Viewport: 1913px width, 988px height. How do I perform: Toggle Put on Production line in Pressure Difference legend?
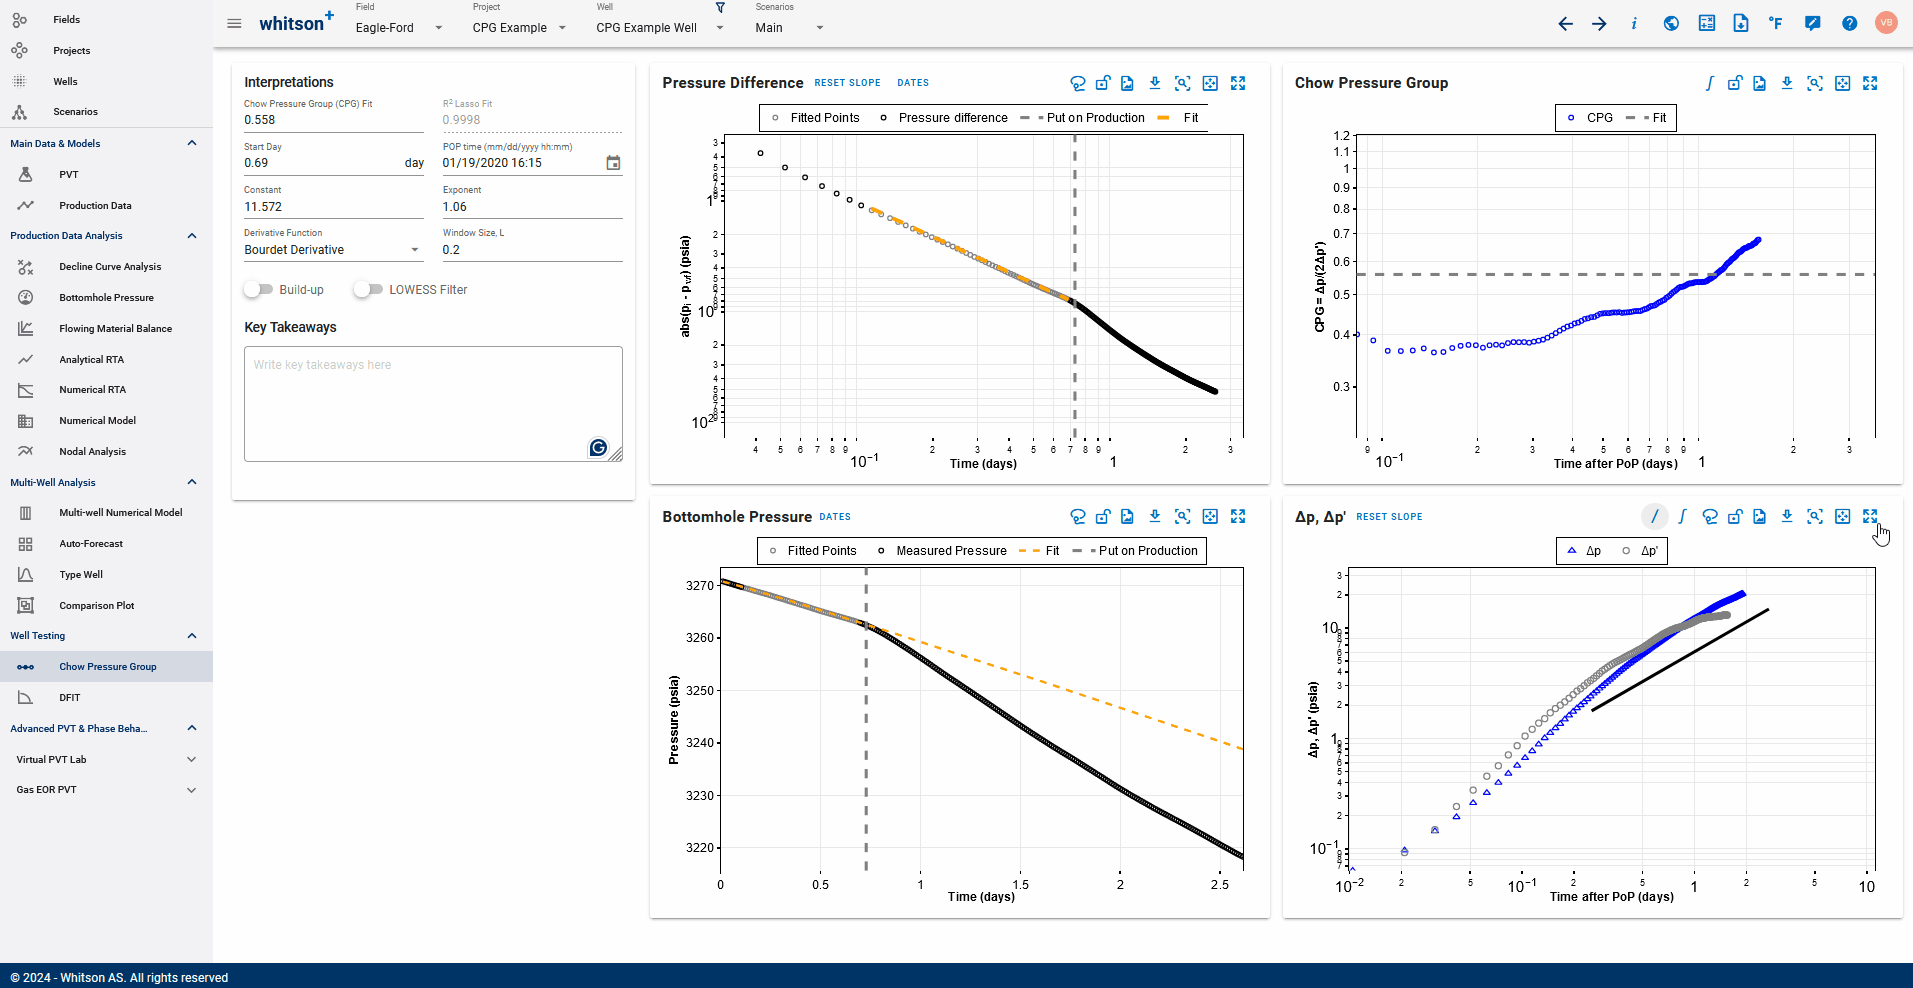[1082, 118]
